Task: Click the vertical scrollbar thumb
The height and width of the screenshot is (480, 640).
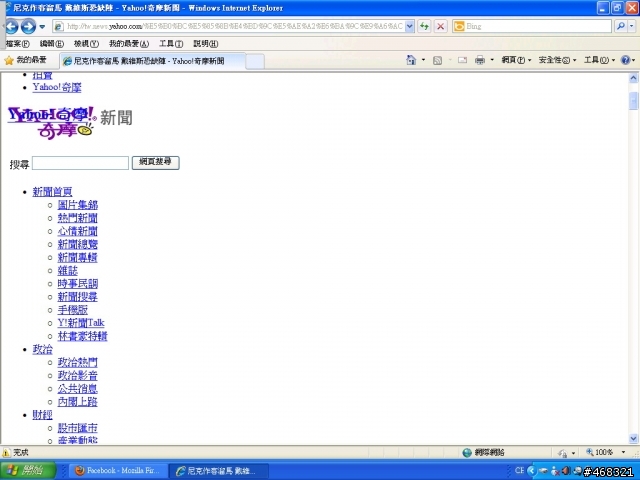Action: click(633, 101)
